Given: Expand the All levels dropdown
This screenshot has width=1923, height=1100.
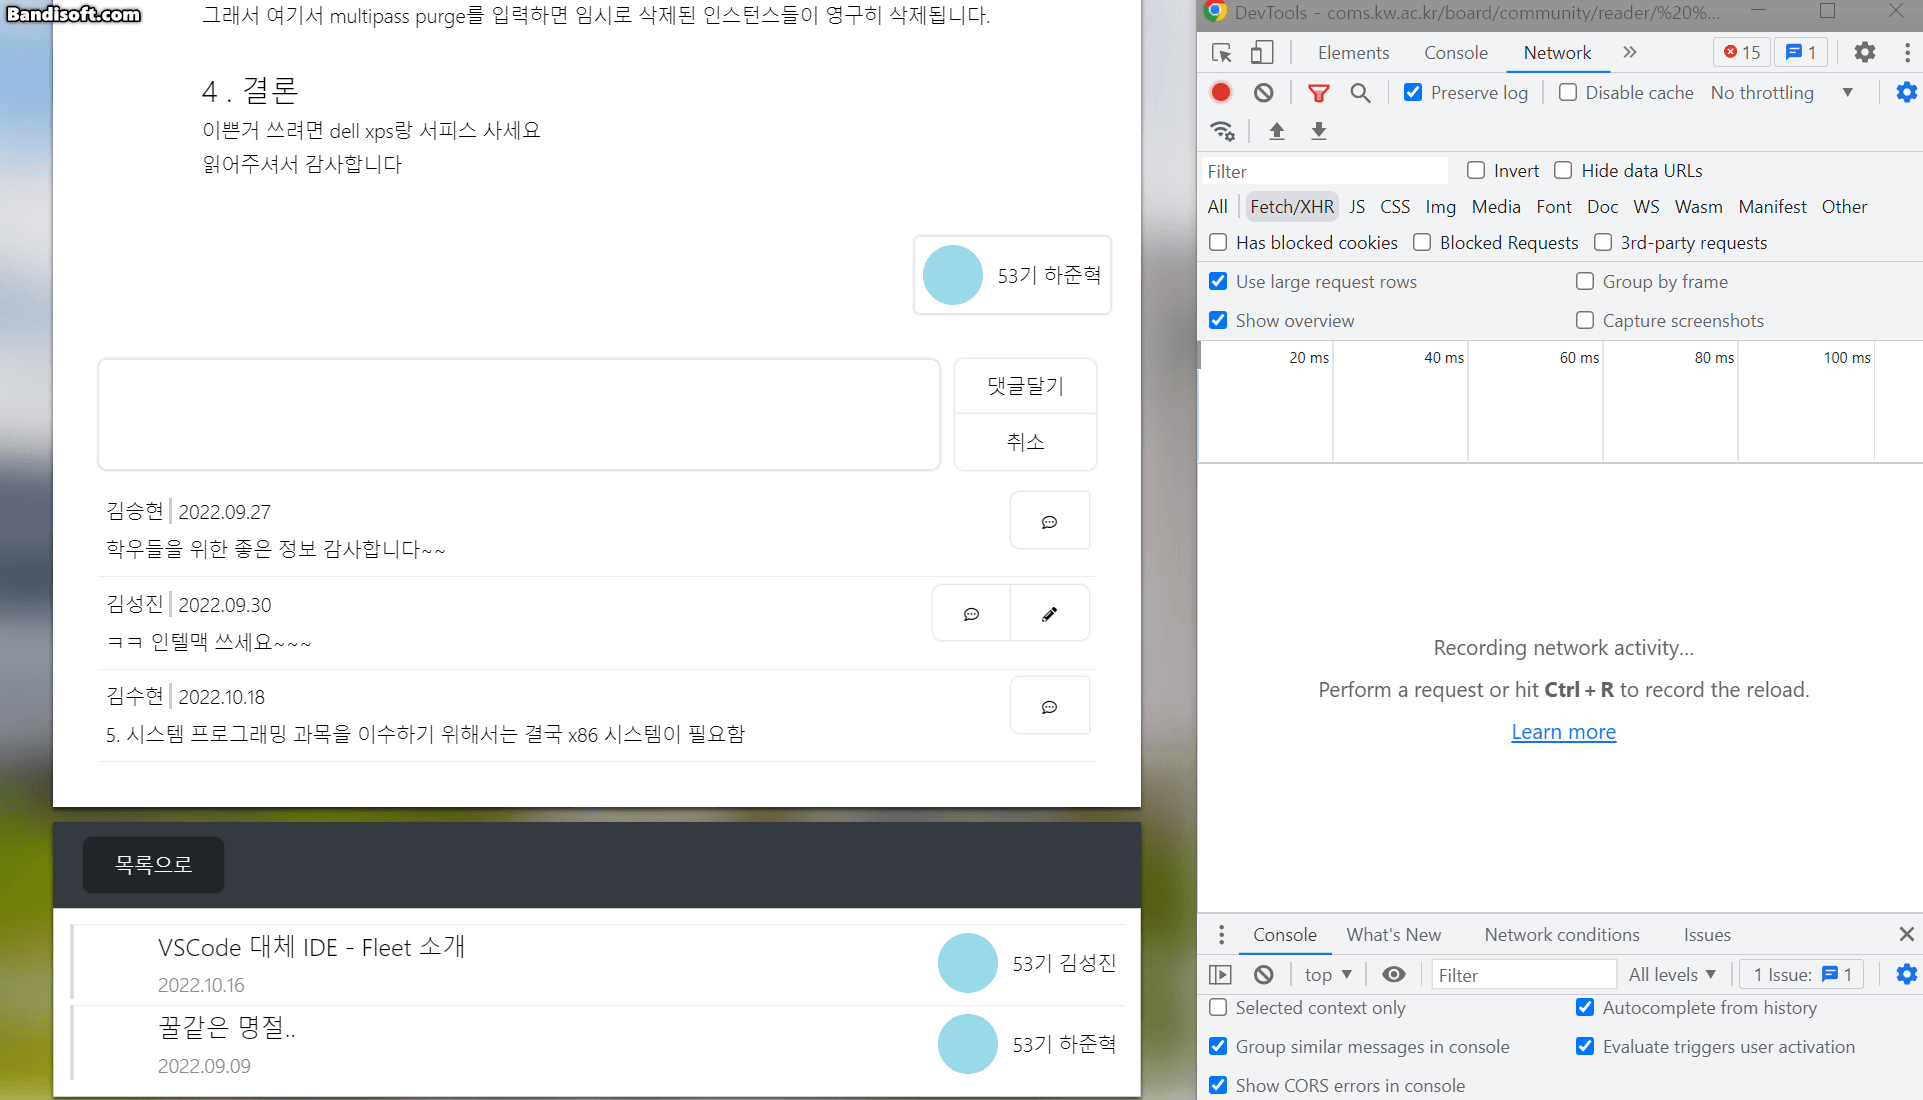Looking at the screenshot, I should pyautogui.click(x=1672, y=975).
